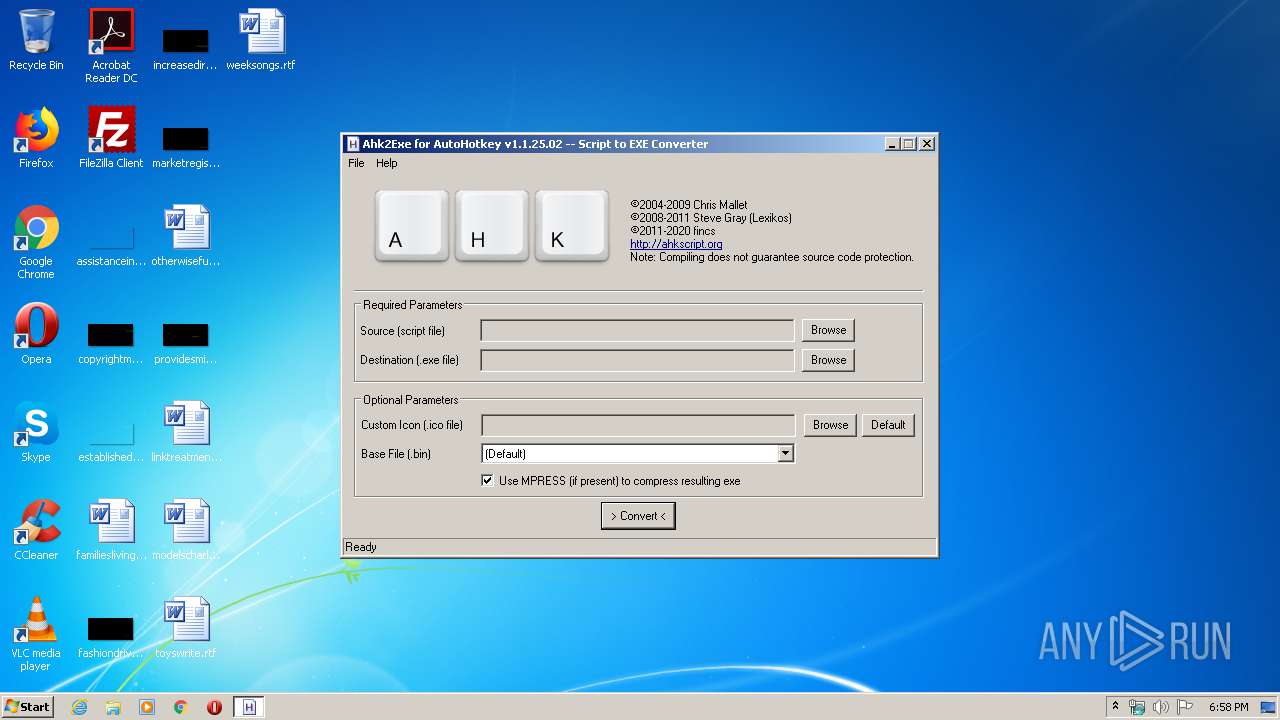Show hidden tray icons arrow
The width and height of the screenshot is (1280, 720).
1116,707
